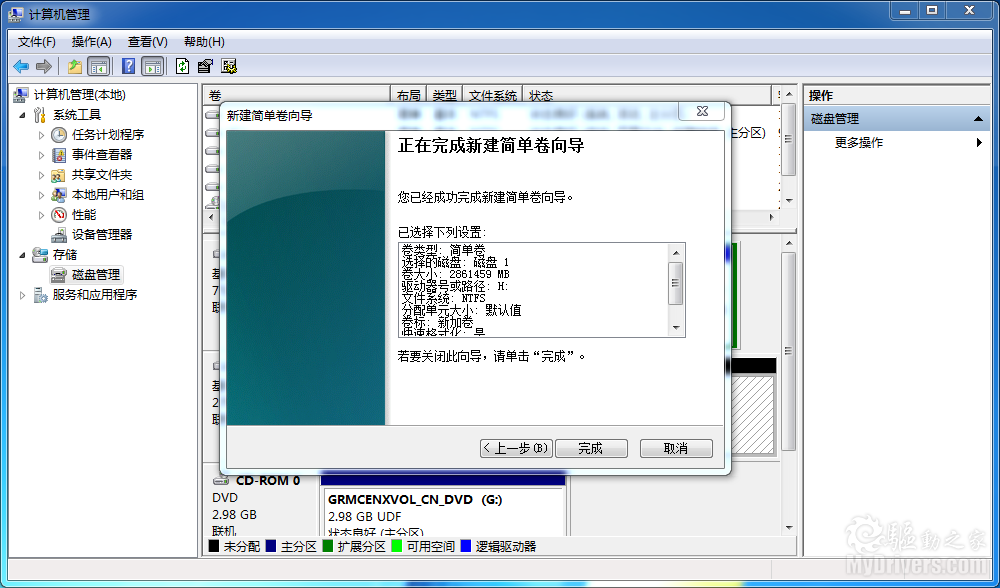1000x588 pixels.
Task: Expand the 服务和应用程序 tree node
Action: point(25,295)
